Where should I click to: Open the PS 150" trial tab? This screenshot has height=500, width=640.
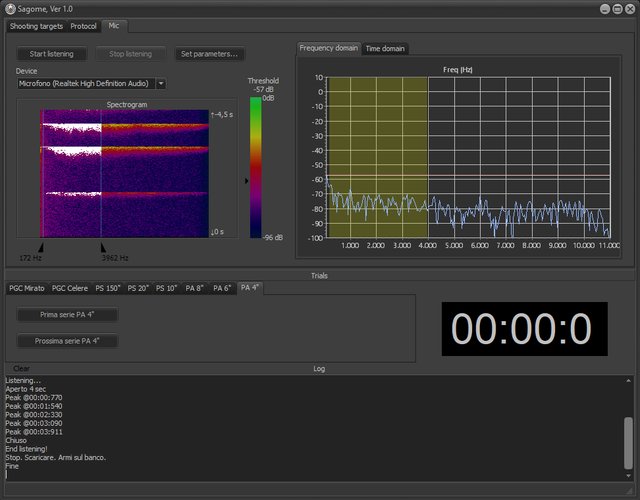(108, 288)
